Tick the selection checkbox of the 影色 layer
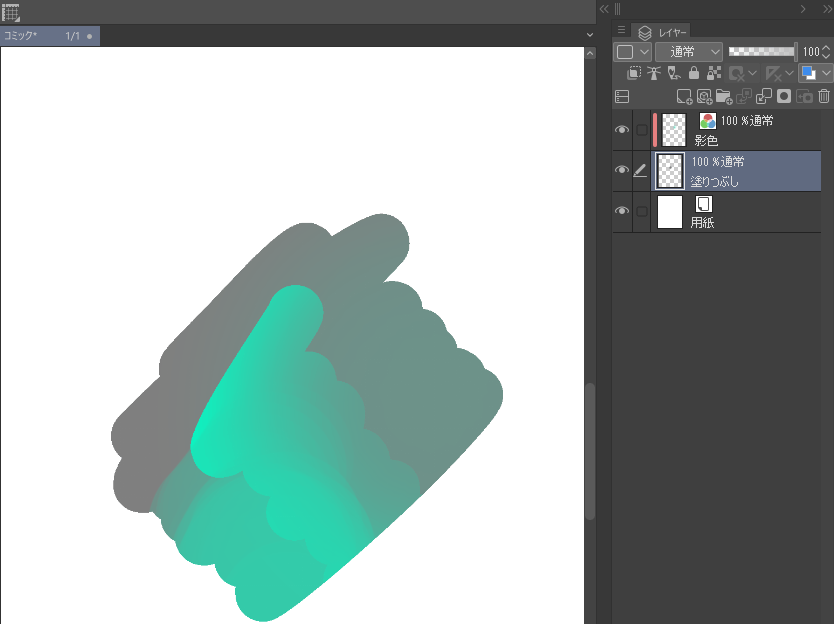Viewport: 834px width, 624px height. point(642,130)
